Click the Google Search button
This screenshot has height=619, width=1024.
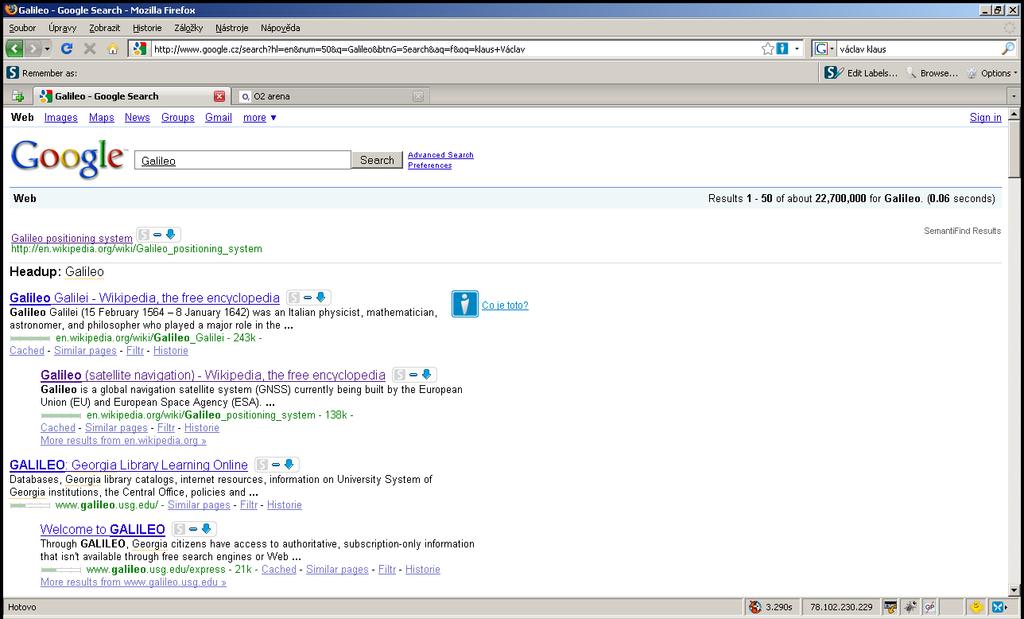377,160
